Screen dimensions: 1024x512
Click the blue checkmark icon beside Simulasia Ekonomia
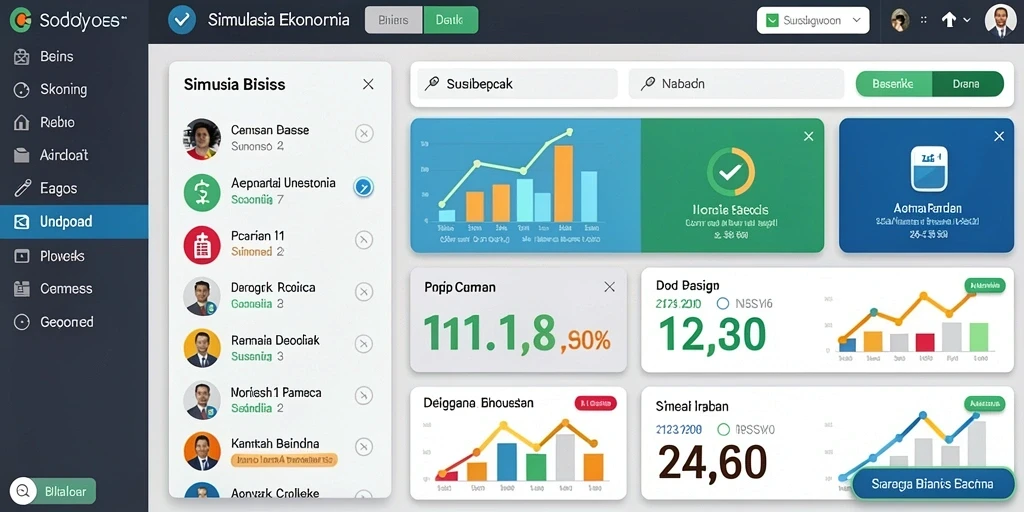182,20
